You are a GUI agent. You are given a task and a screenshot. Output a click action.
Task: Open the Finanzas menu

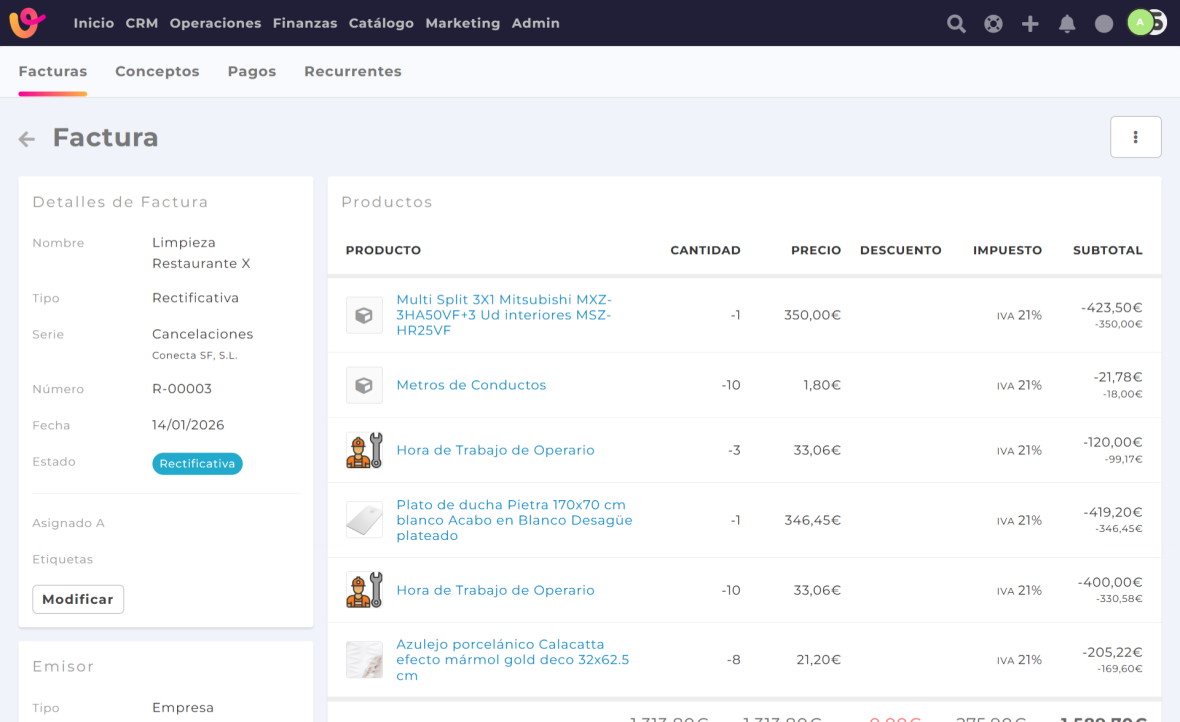coord(304,23)
